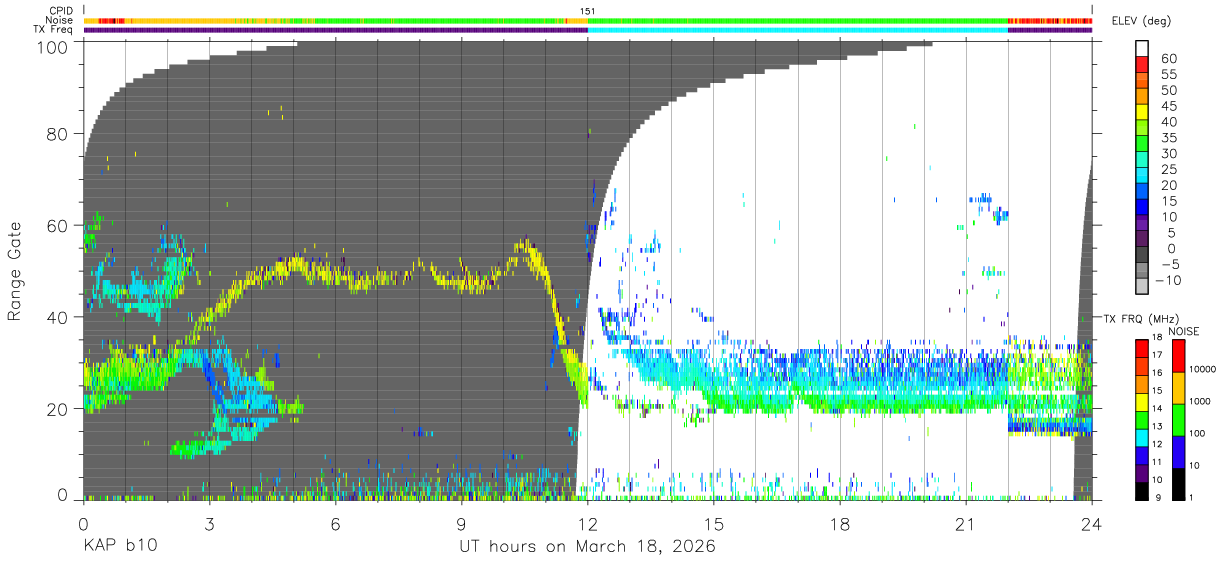This screenshot has height=567, width=1228.
Task: Click the white swatch atop the ELEV colorbar
Action: pos(1142,50)
